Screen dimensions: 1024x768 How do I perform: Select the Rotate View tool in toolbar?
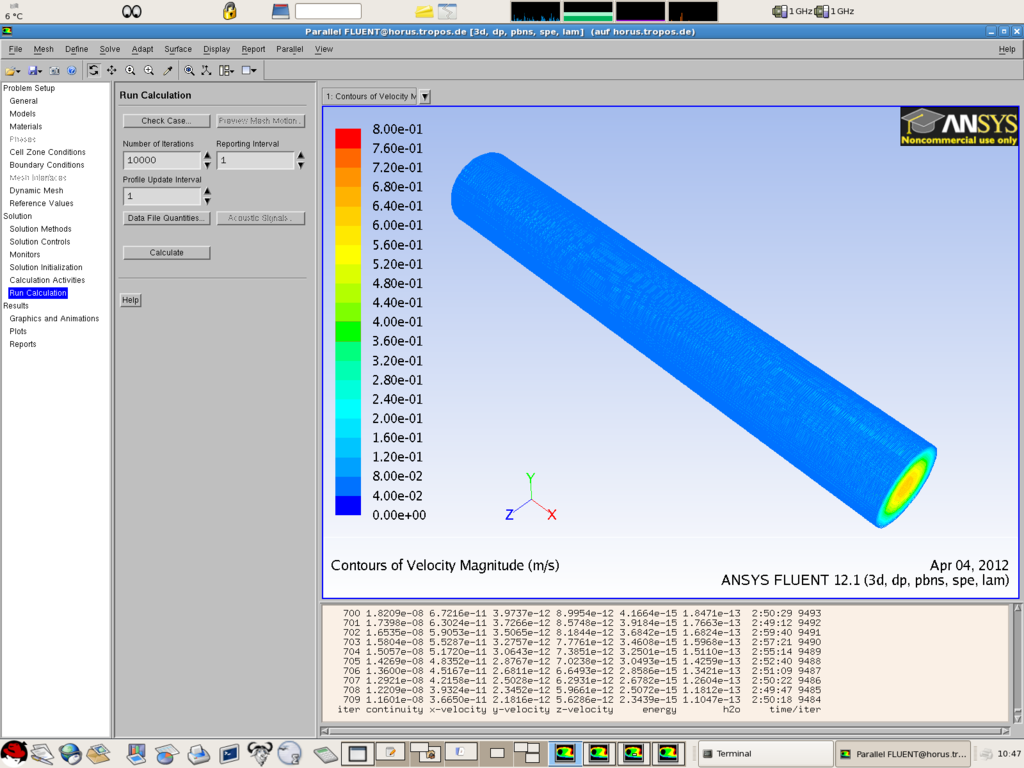tap(93, 70)
